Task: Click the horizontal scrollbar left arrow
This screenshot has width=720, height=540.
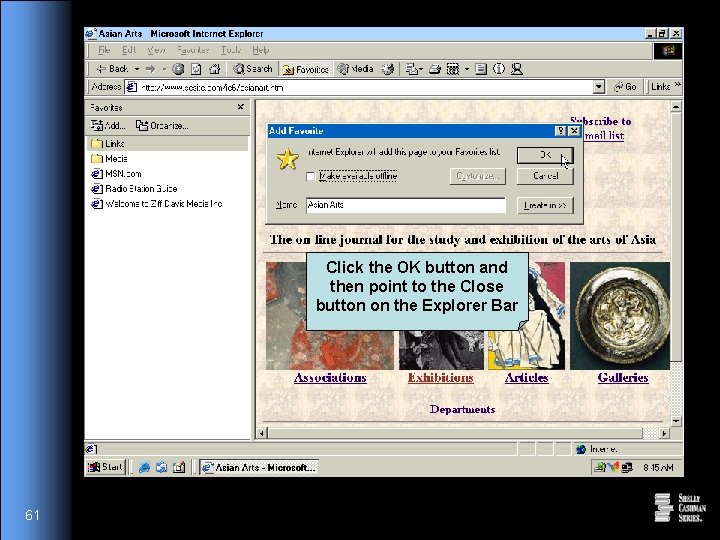Action: click(262, 433)
